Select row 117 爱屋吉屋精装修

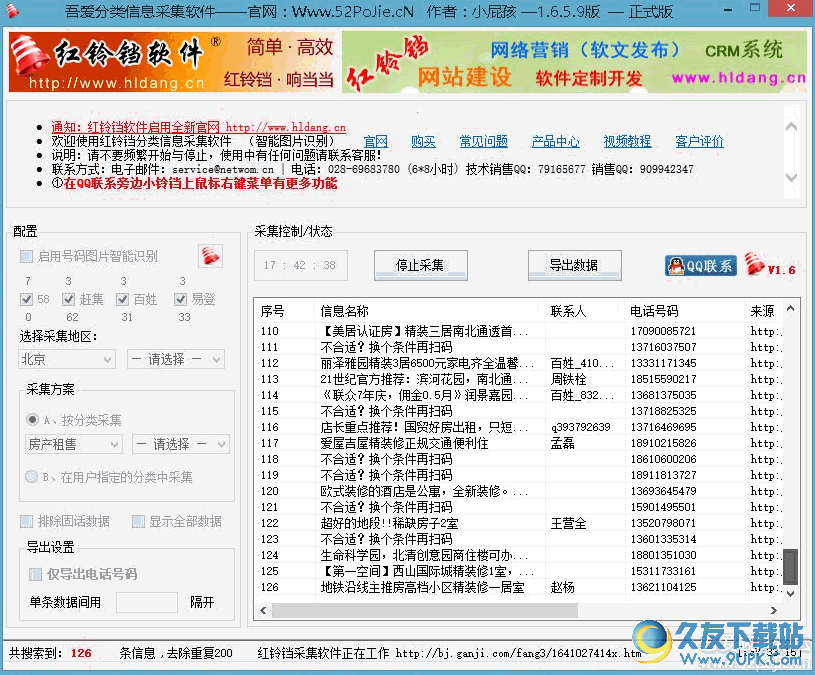[x=519, y=443]
